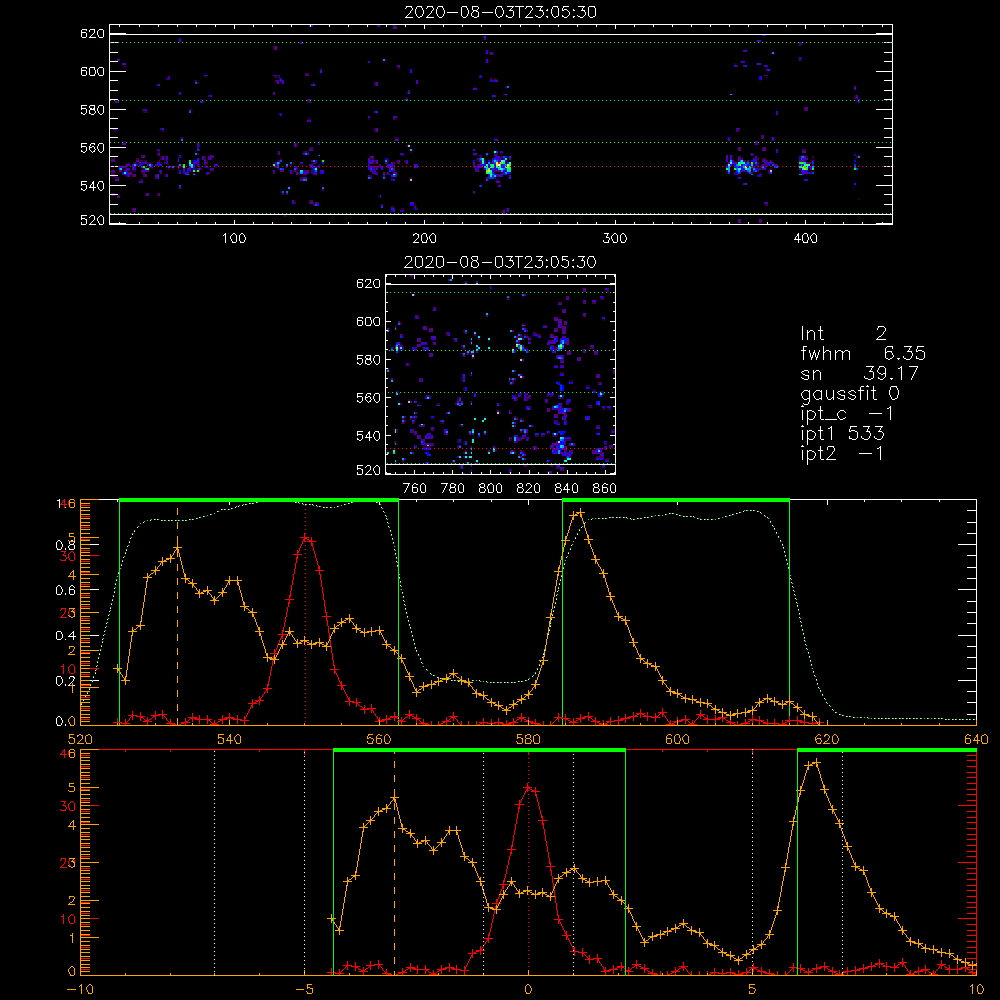Viewport: 1000px width, 1000px height.
Task: Click the '540' y-axis label of middle plot
Action: (368, 436)
